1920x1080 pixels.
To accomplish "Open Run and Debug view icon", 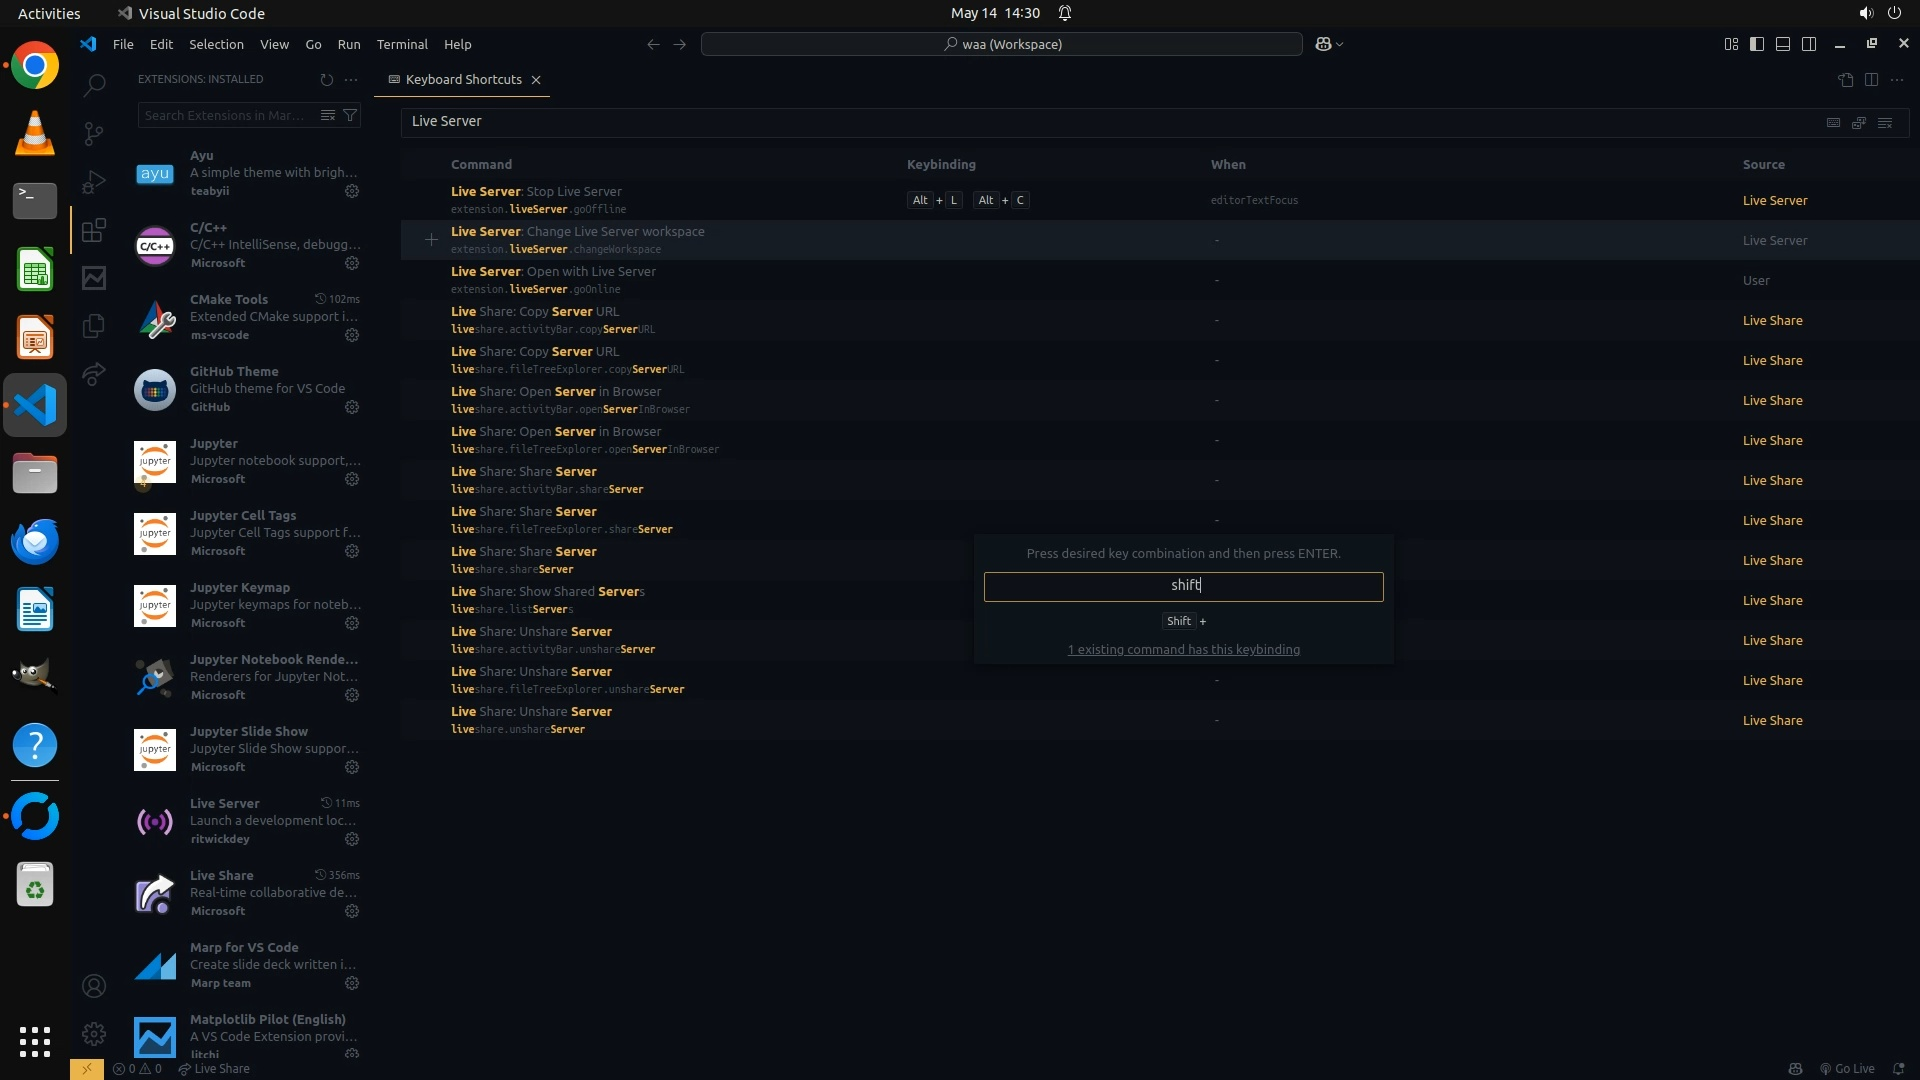I will click(x=94, y=182).
